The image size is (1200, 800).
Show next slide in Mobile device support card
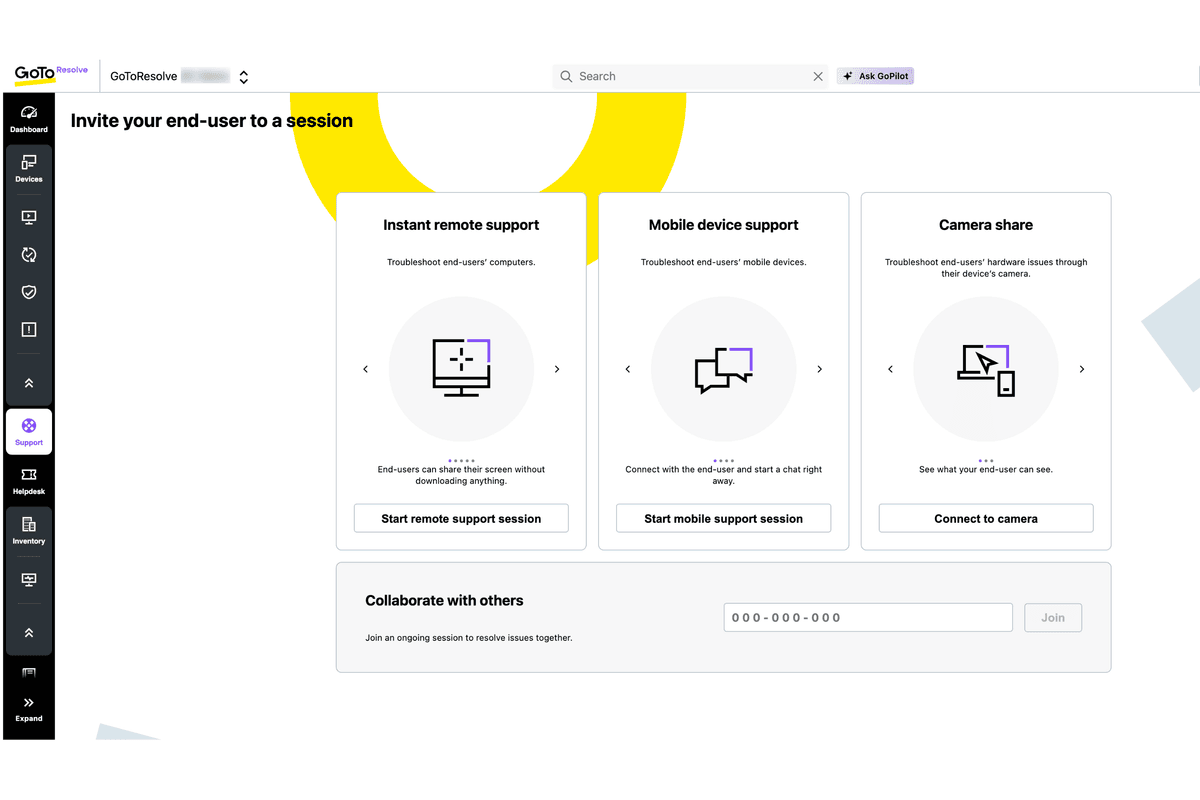pyautogui.click(x=820, y=369)
